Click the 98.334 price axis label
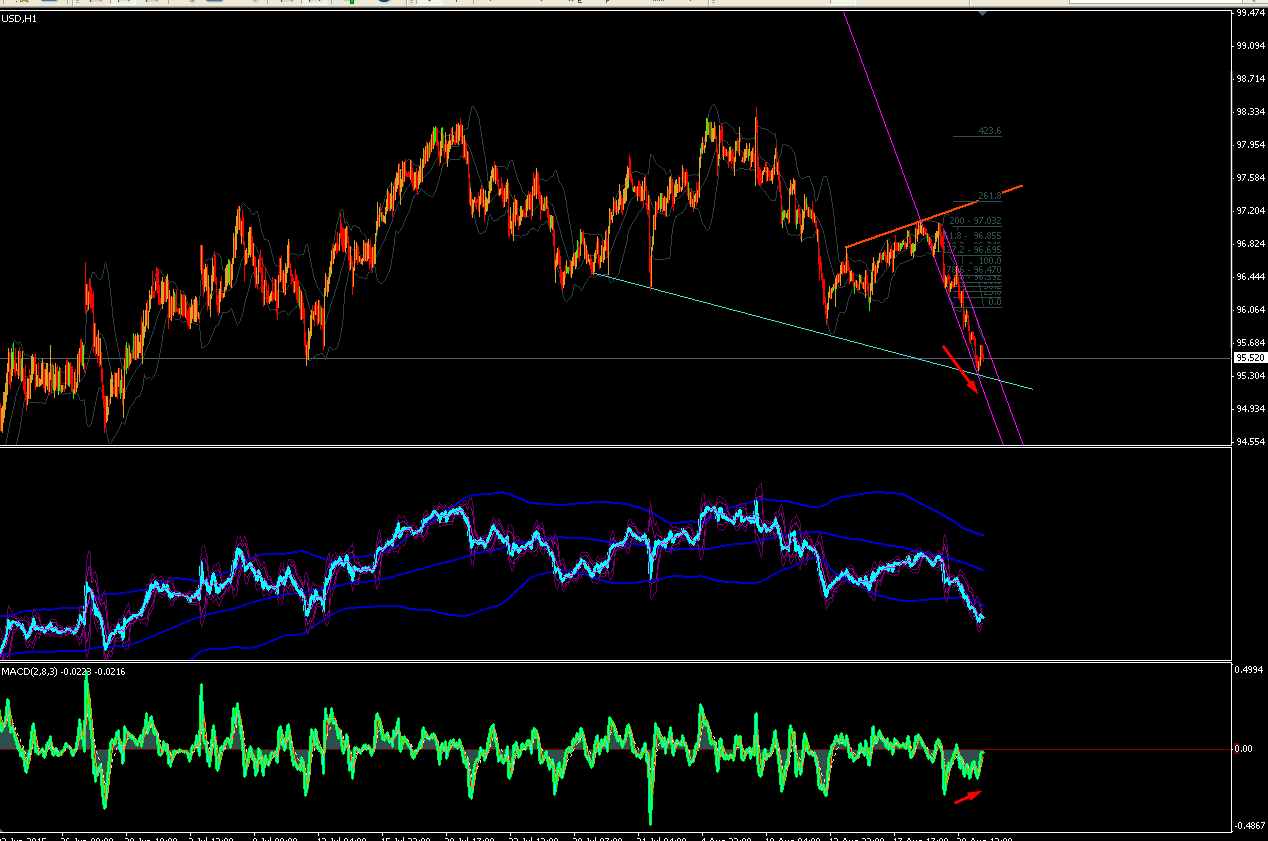 (x=1249, y=112)
